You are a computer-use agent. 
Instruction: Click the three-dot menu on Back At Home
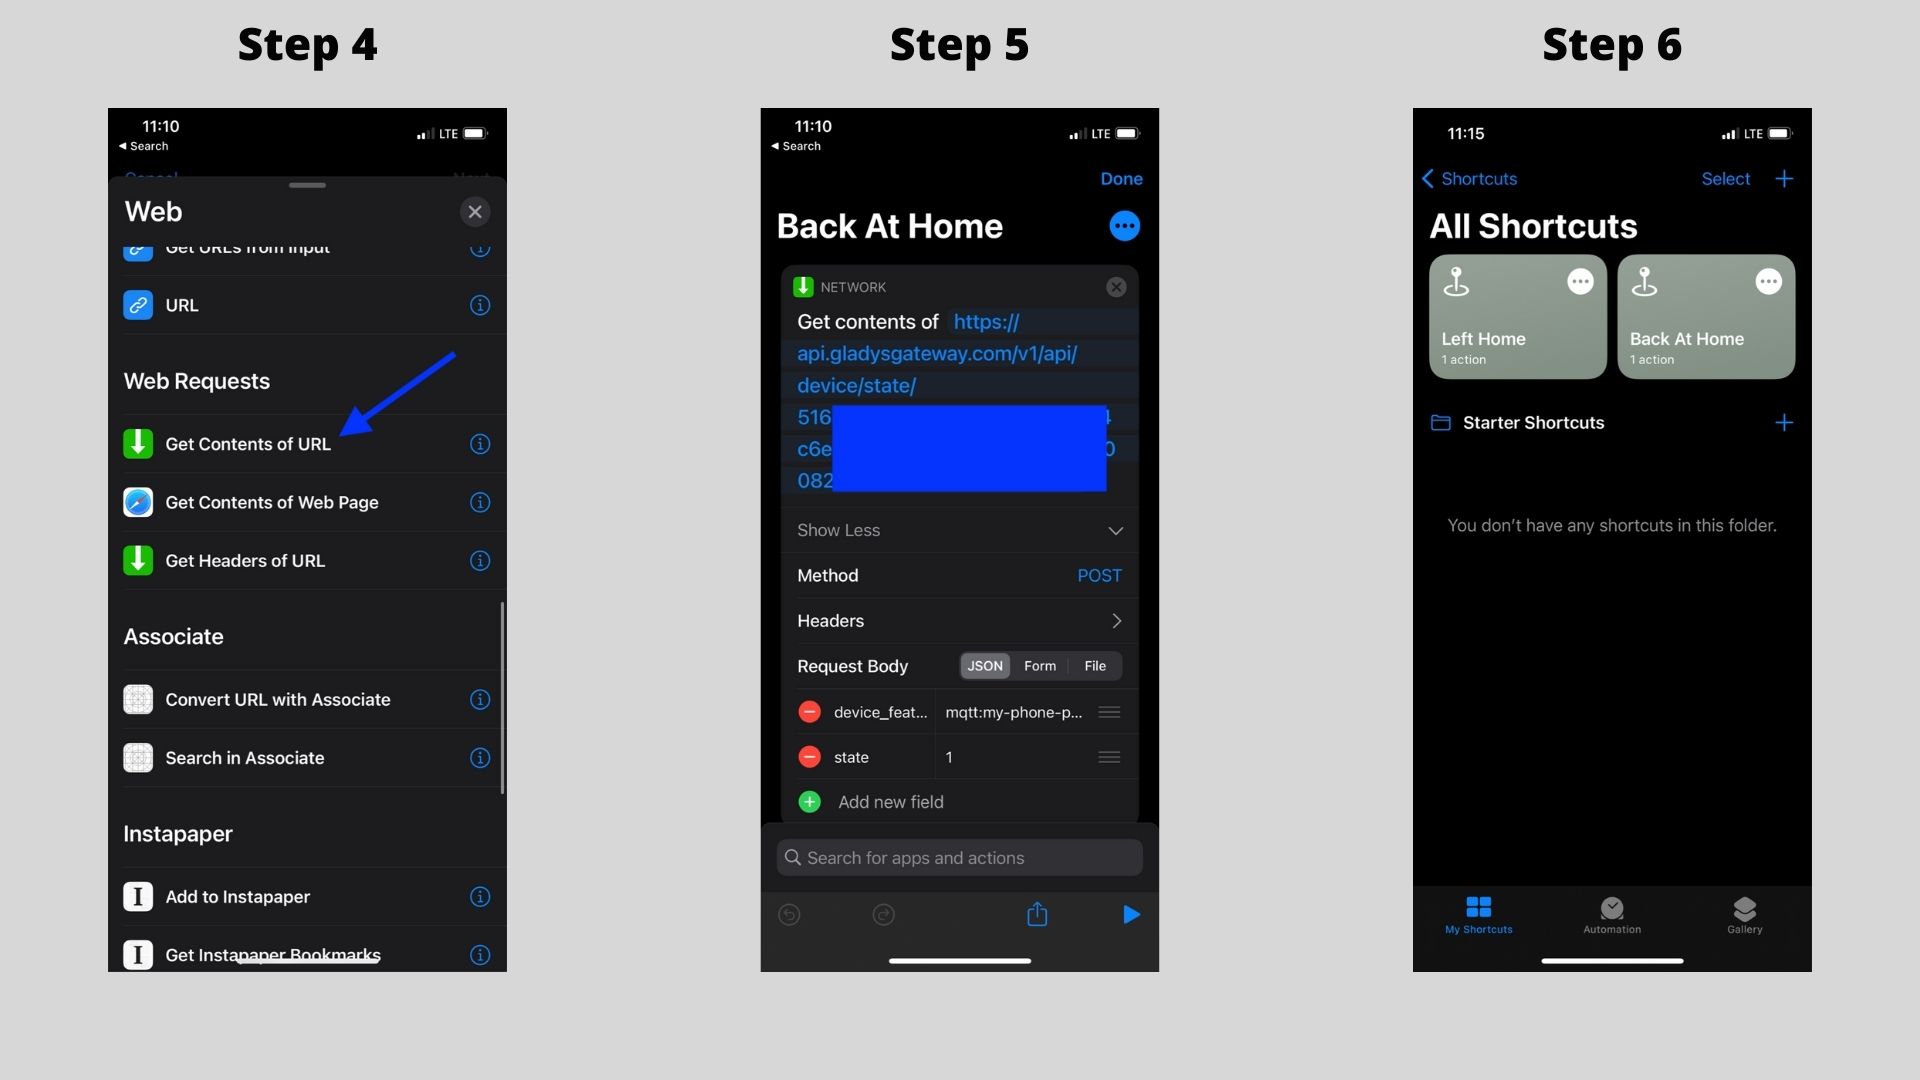pyautogui.click(x=1766, y=281)
